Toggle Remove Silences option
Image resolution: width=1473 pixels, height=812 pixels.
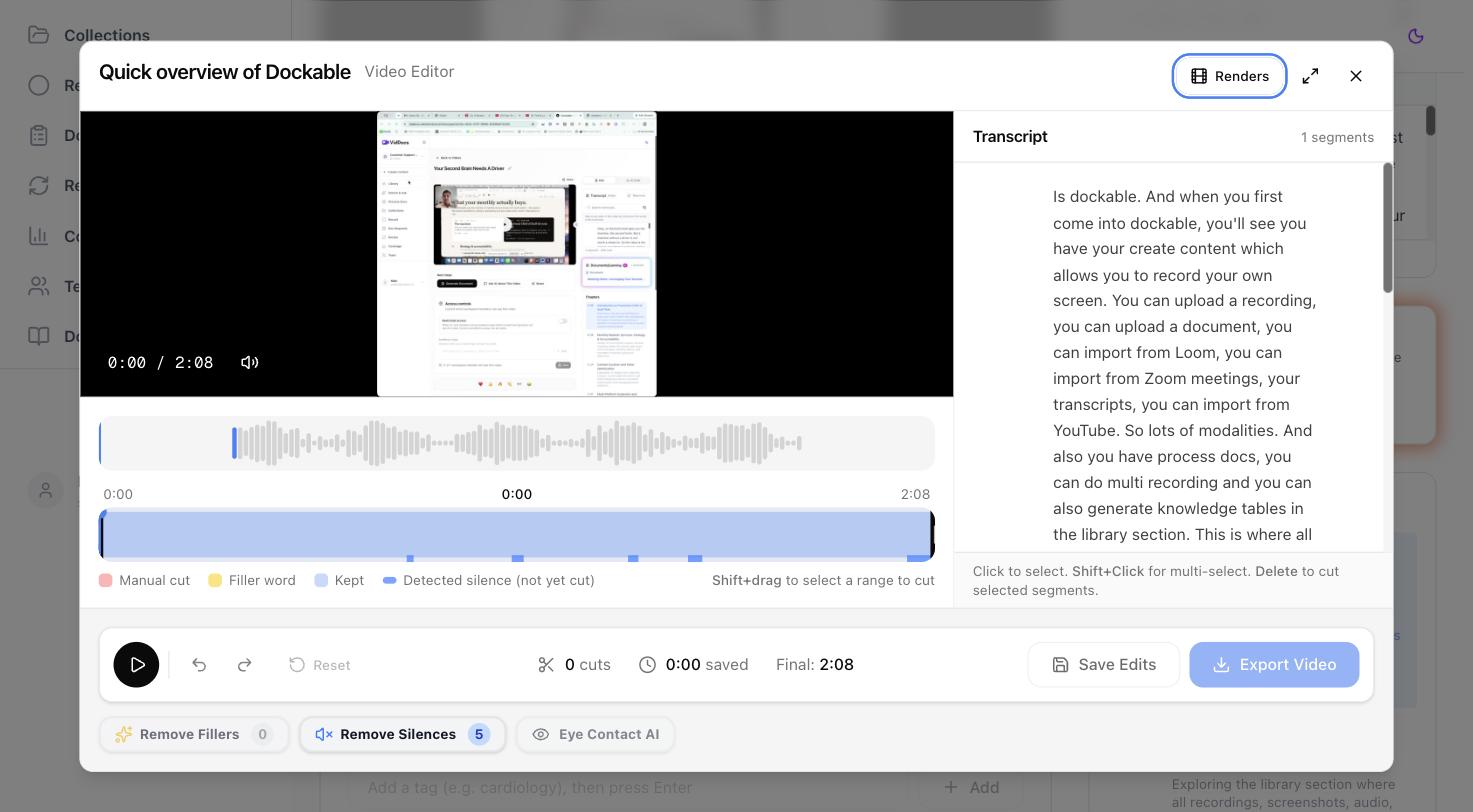(x=403, y=734)
